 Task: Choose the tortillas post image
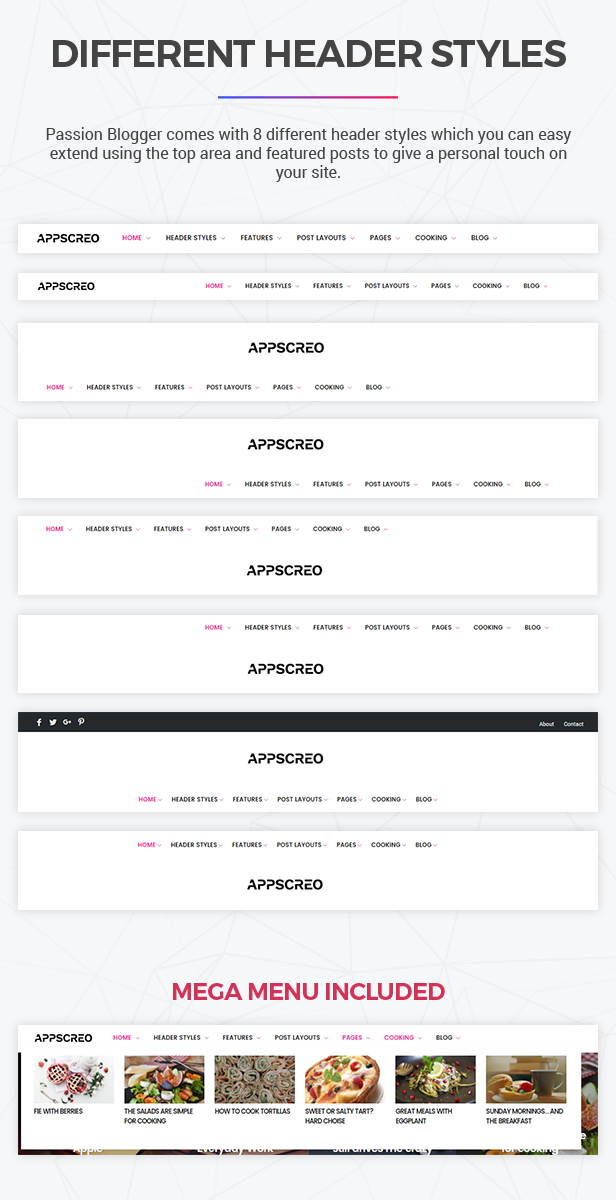(255, 1079)
